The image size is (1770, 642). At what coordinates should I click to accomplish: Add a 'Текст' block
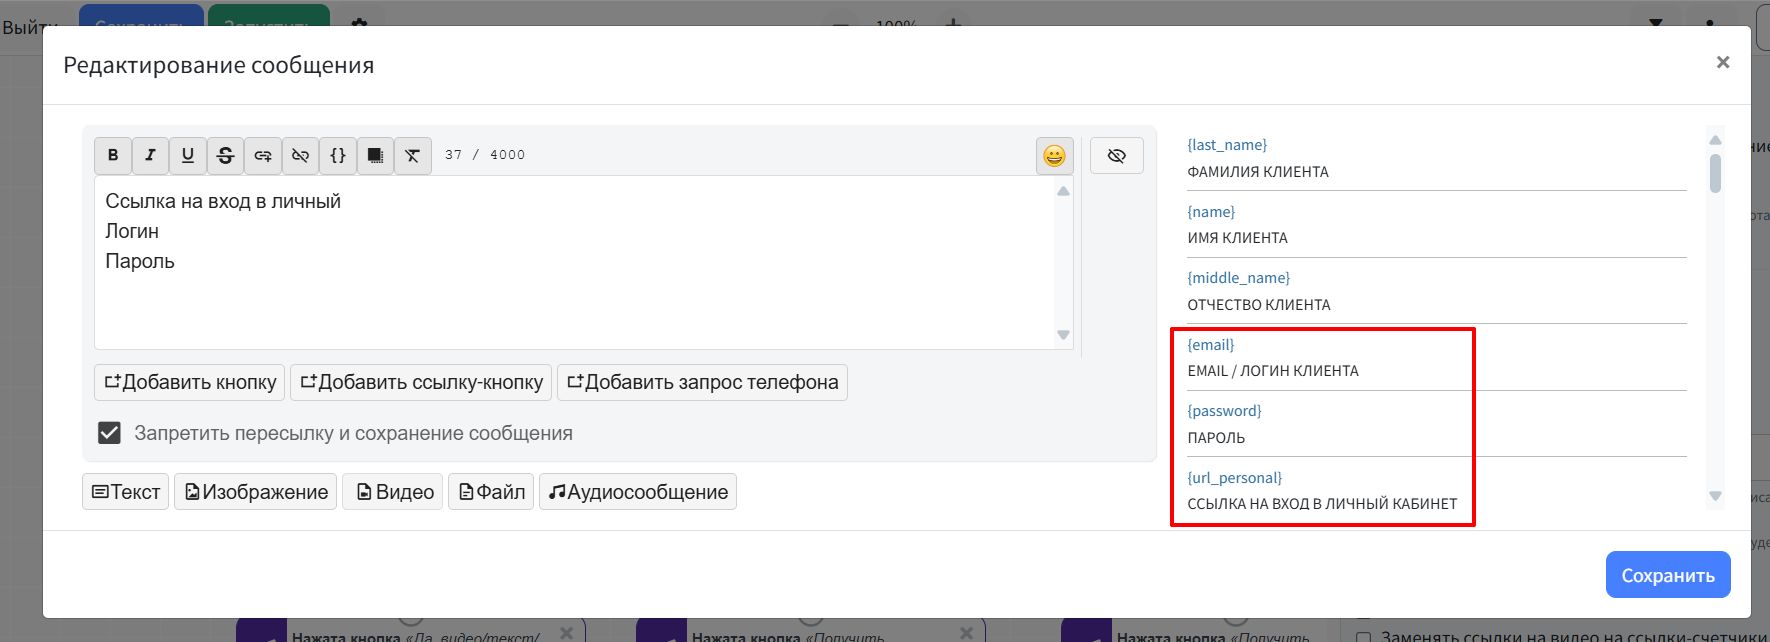[x=125, y=492]
